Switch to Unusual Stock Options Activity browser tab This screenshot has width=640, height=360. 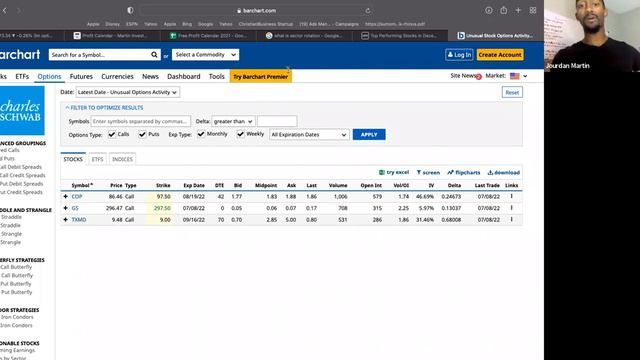(x=495, y=36)
